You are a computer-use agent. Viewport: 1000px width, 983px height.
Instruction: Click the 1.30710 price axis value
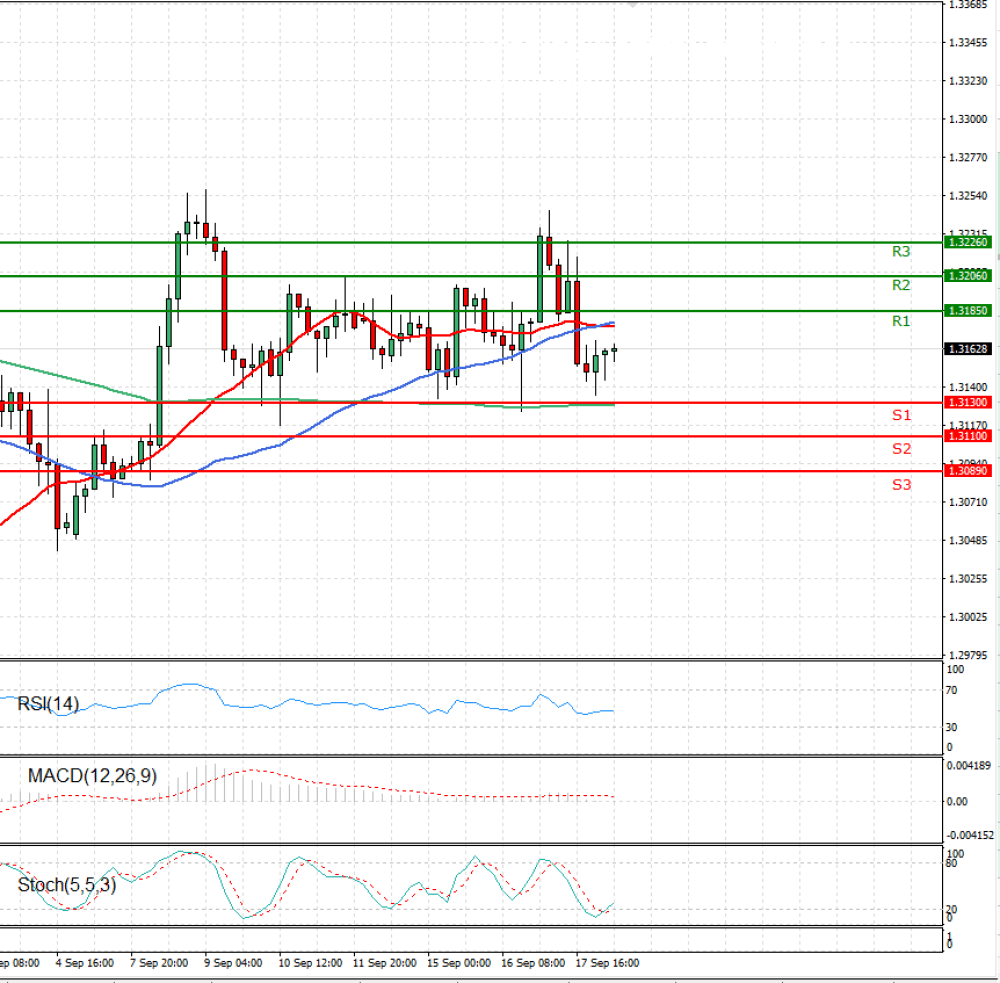(968, 502)
